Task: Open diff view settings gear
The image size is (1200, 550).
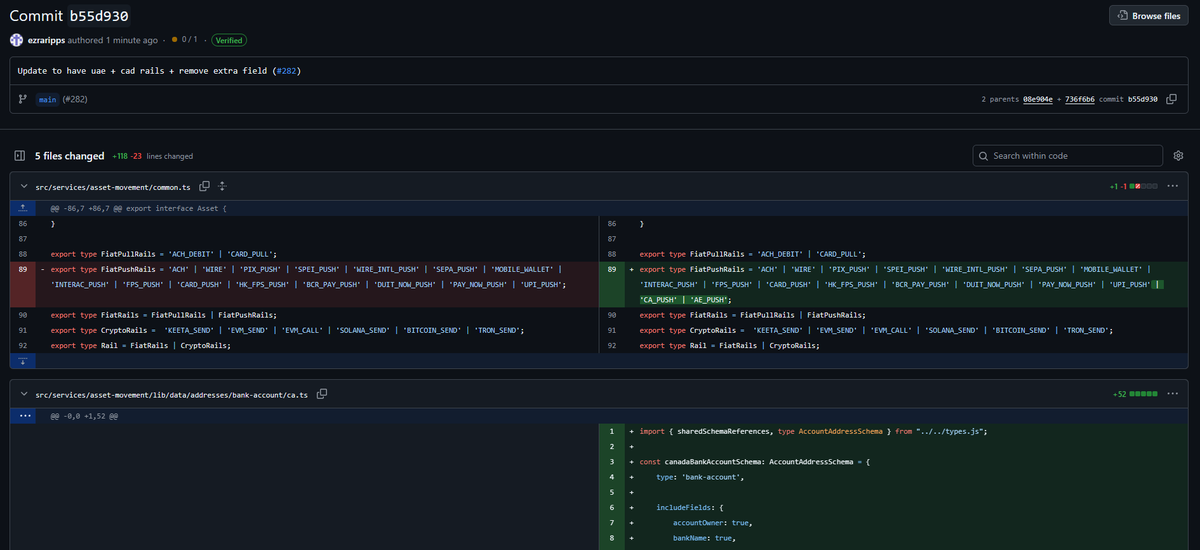Action: (x=1178, y=156)
